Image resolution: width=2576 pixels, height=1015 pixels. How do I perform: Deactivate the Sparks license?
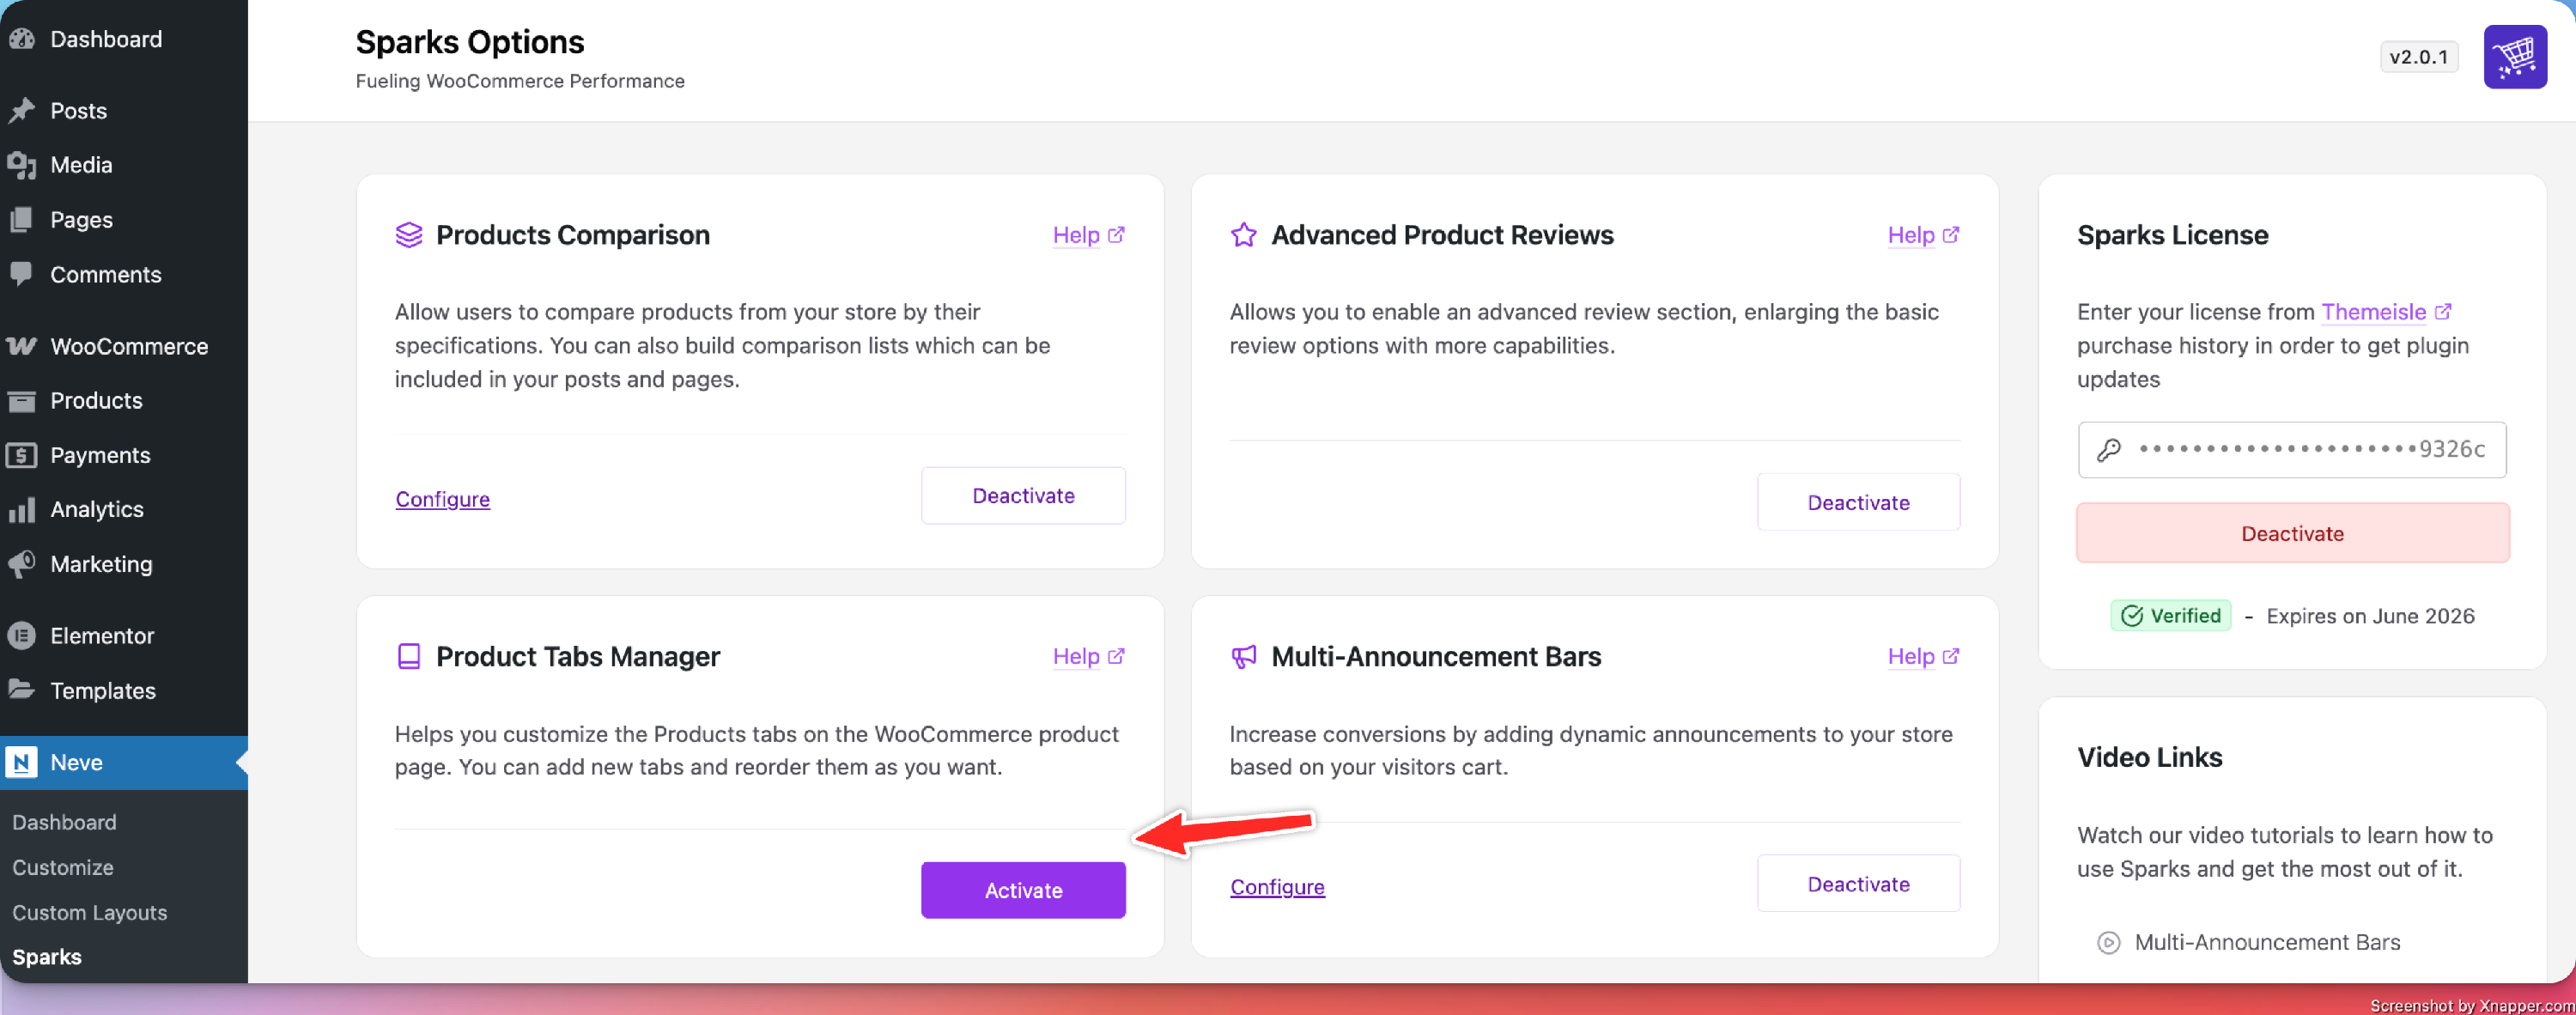tap(2292, 533)
